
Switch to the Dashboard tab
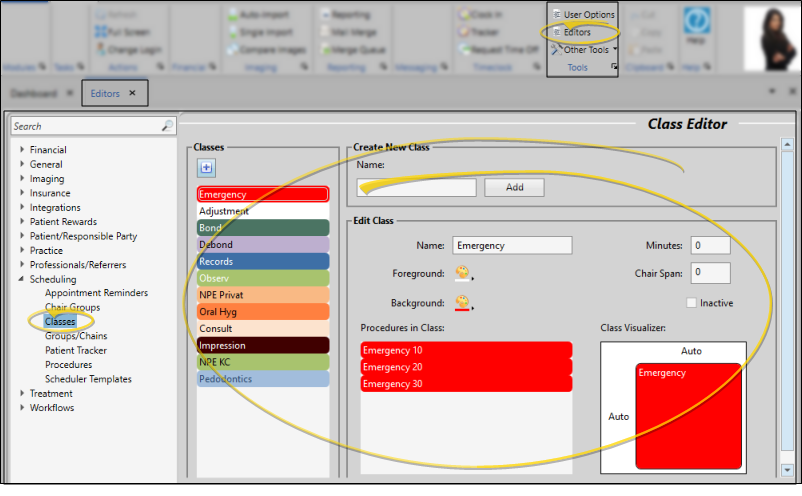point(33,93)
